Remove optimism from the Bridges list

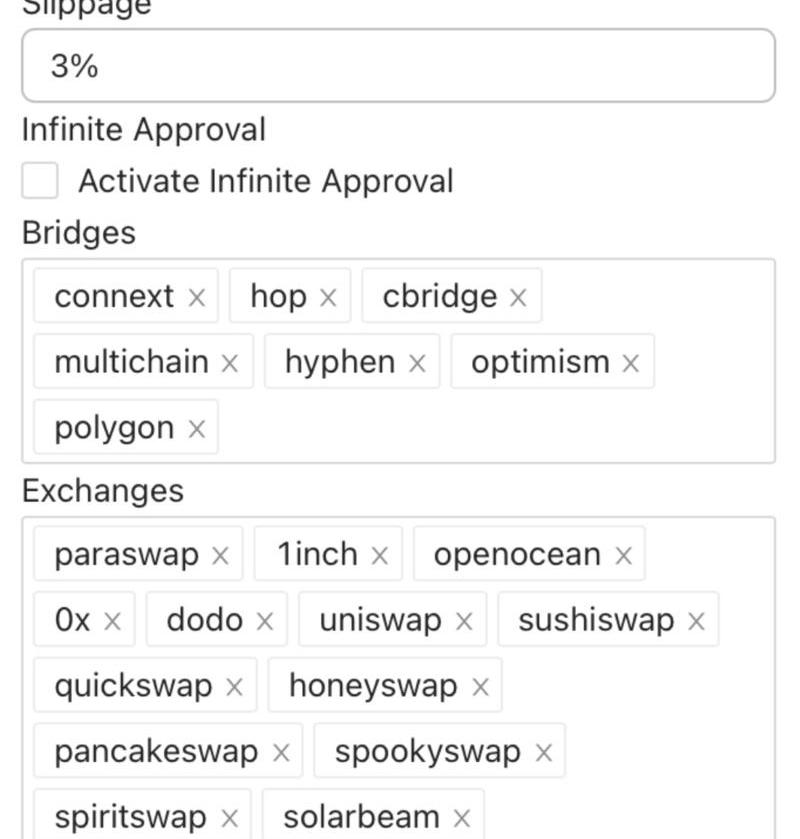coord(630,363)
